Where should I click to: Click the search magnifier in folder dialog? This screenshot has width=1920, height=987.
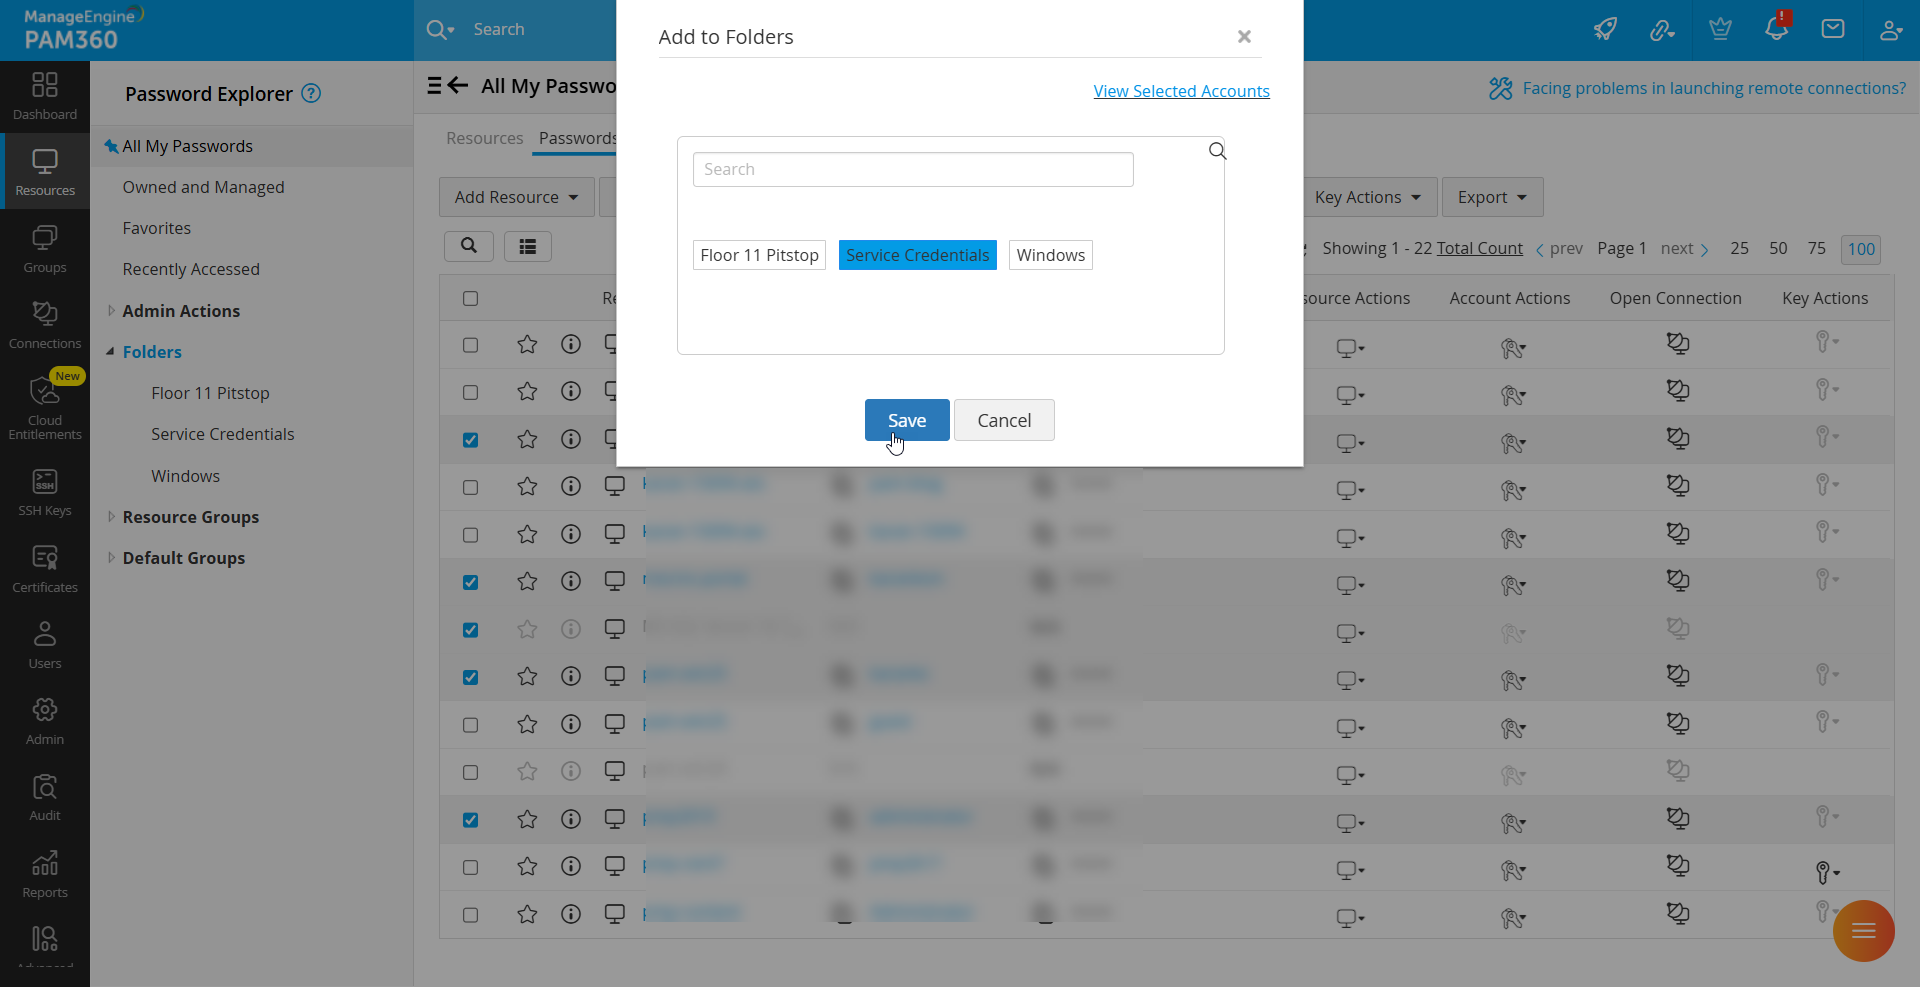coord(1217,151)
